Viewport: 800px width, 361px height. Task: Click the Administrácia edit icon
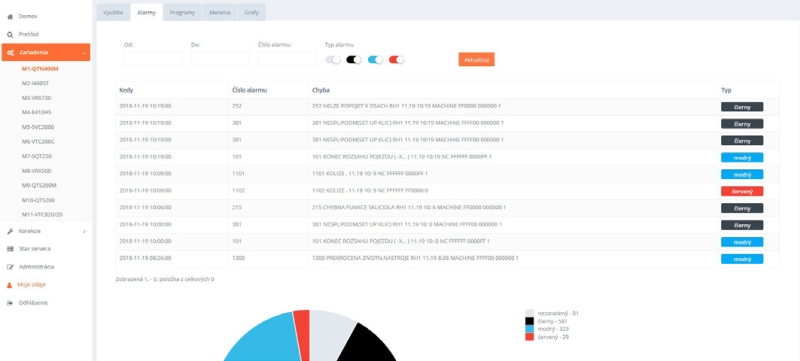click(x=10, y=267)
